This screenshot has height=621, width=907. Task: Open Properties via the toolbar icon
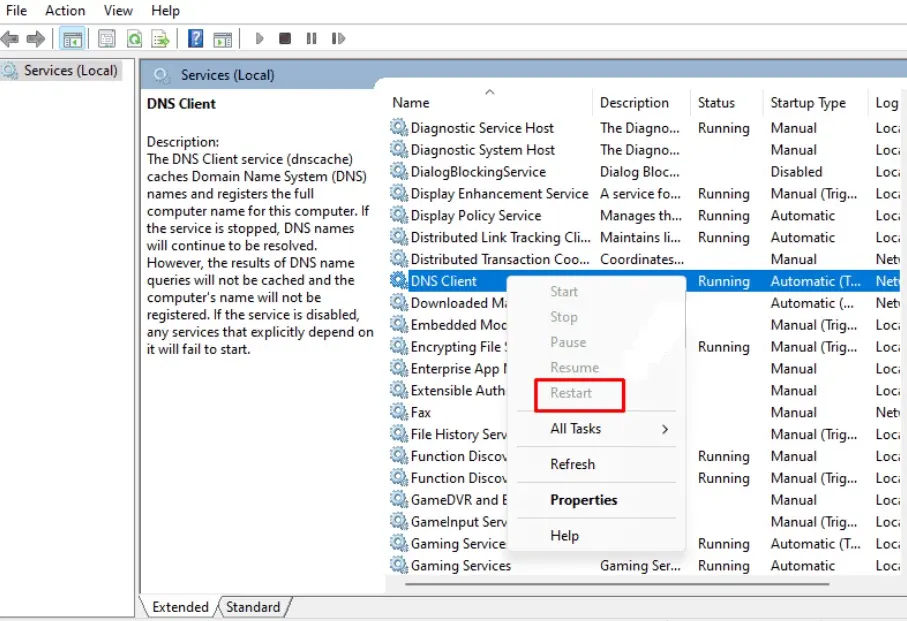point(105,38)
